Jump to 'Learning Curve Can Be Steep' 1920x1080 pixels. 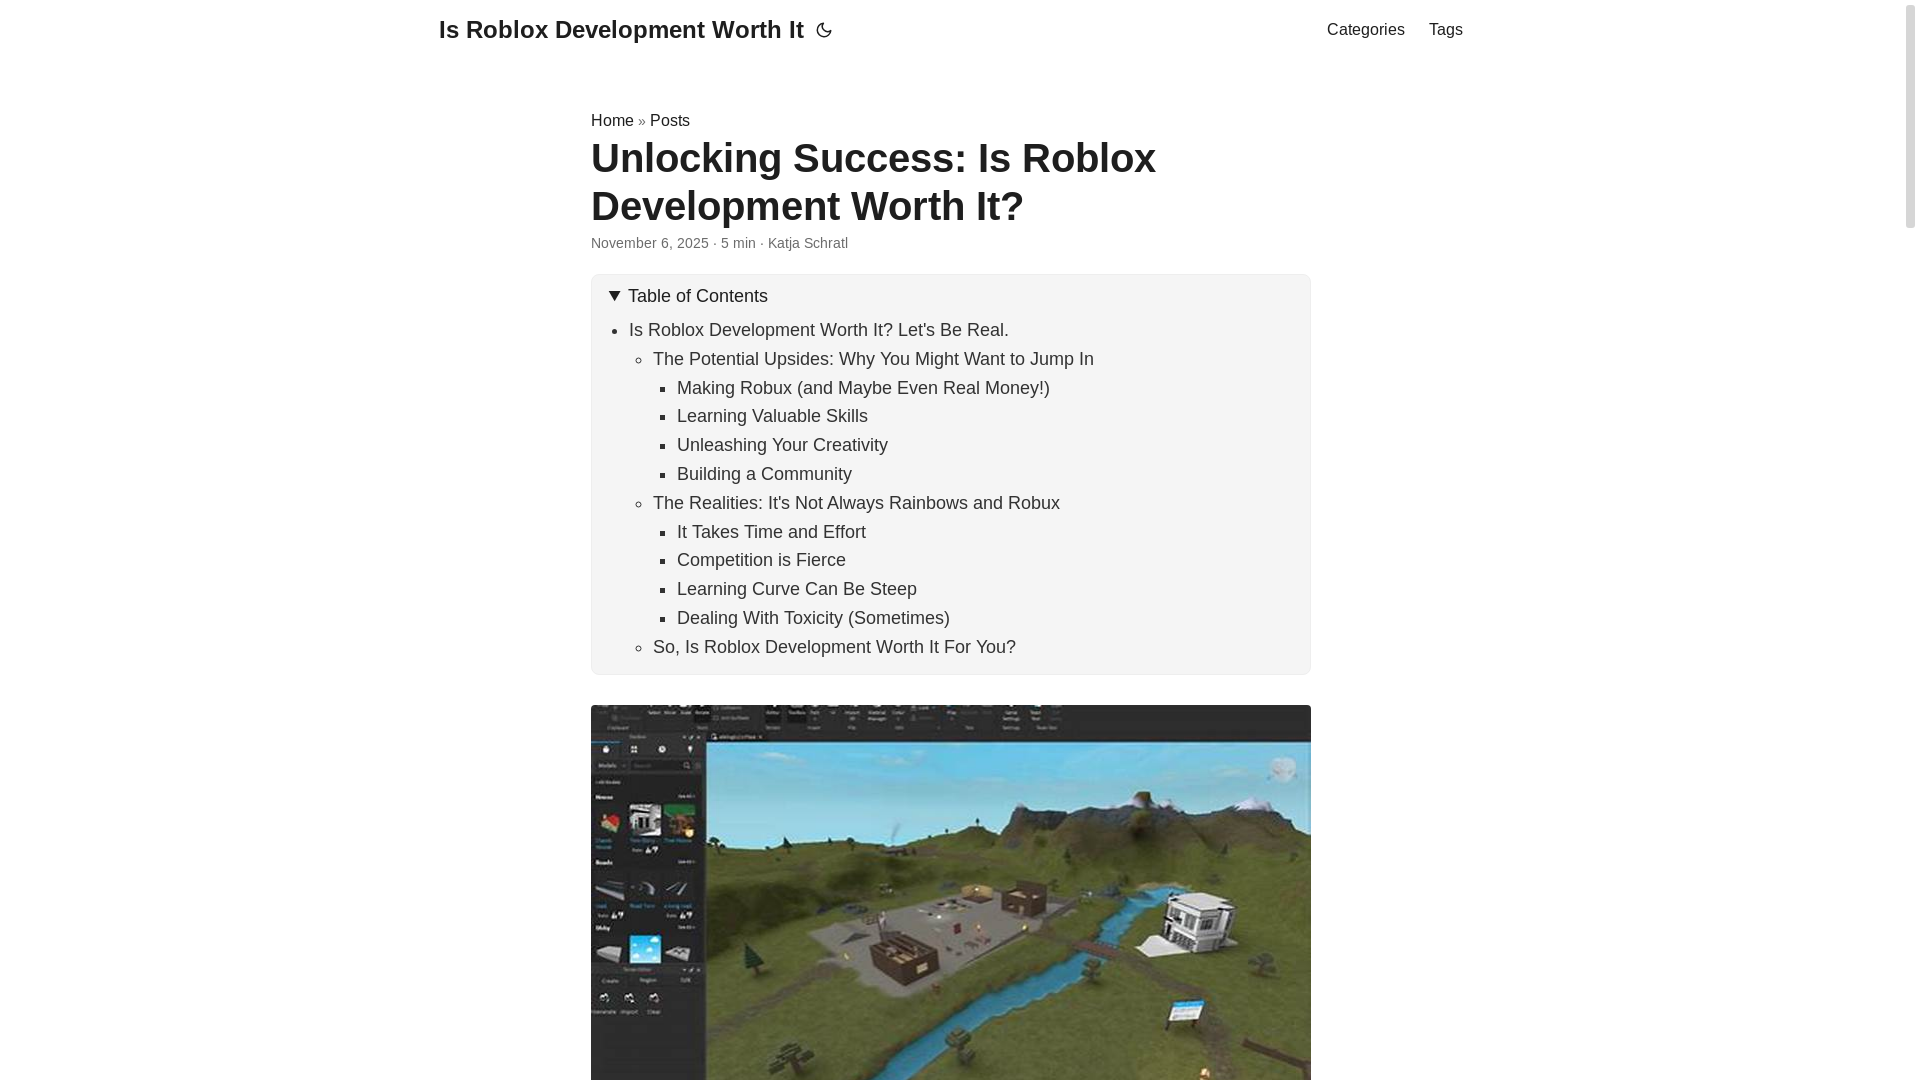click(796, 589)
